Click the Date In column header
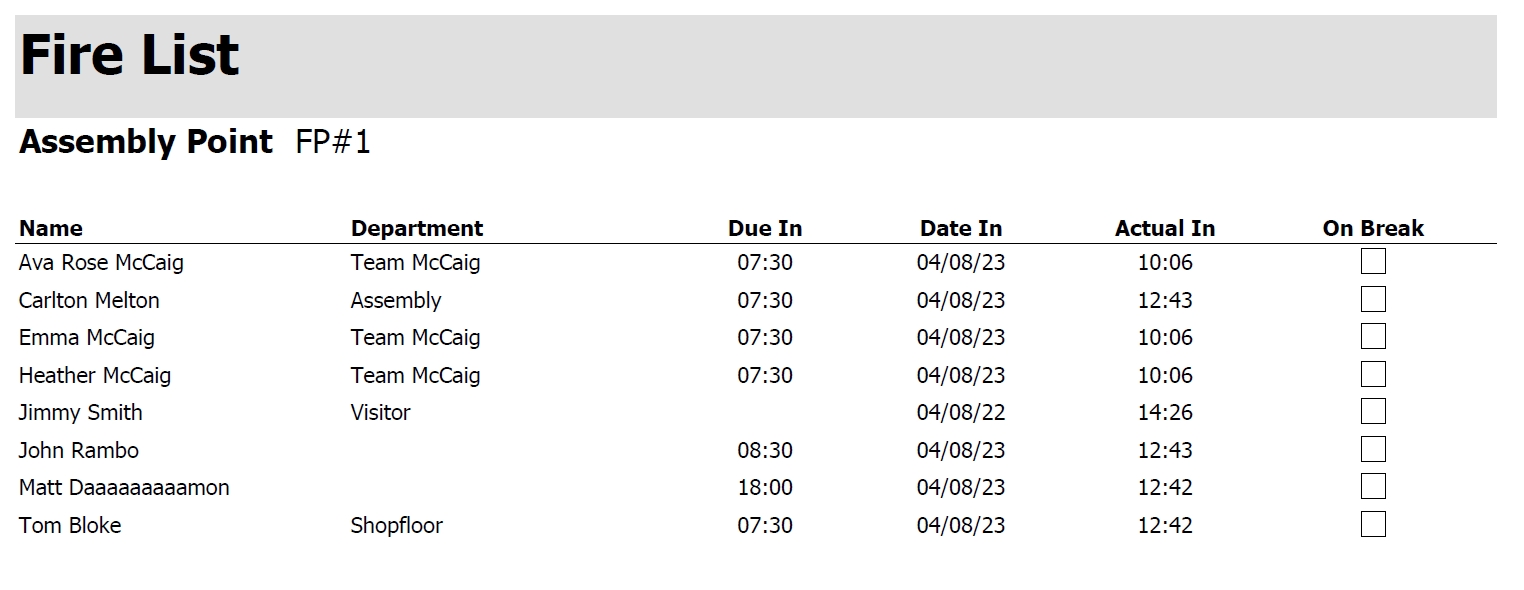 [x=961, y=228]
